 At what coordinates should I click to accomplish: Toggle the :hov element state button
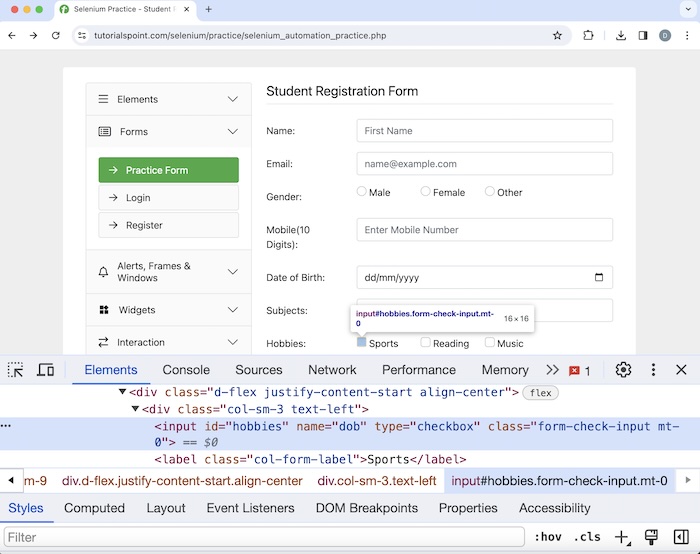(546, 537)
